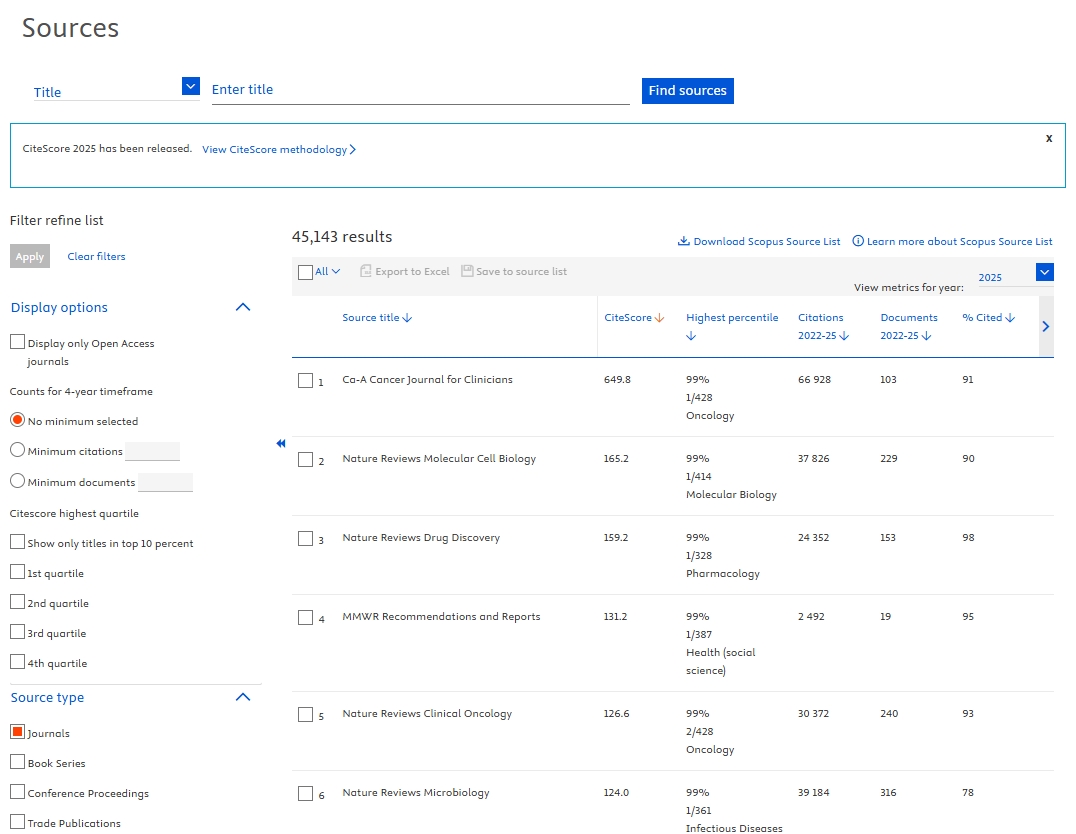1076x834 pixels.
Task: Sort by Highest percentile column
Action: pyautogui.click(x=732, y=326)
